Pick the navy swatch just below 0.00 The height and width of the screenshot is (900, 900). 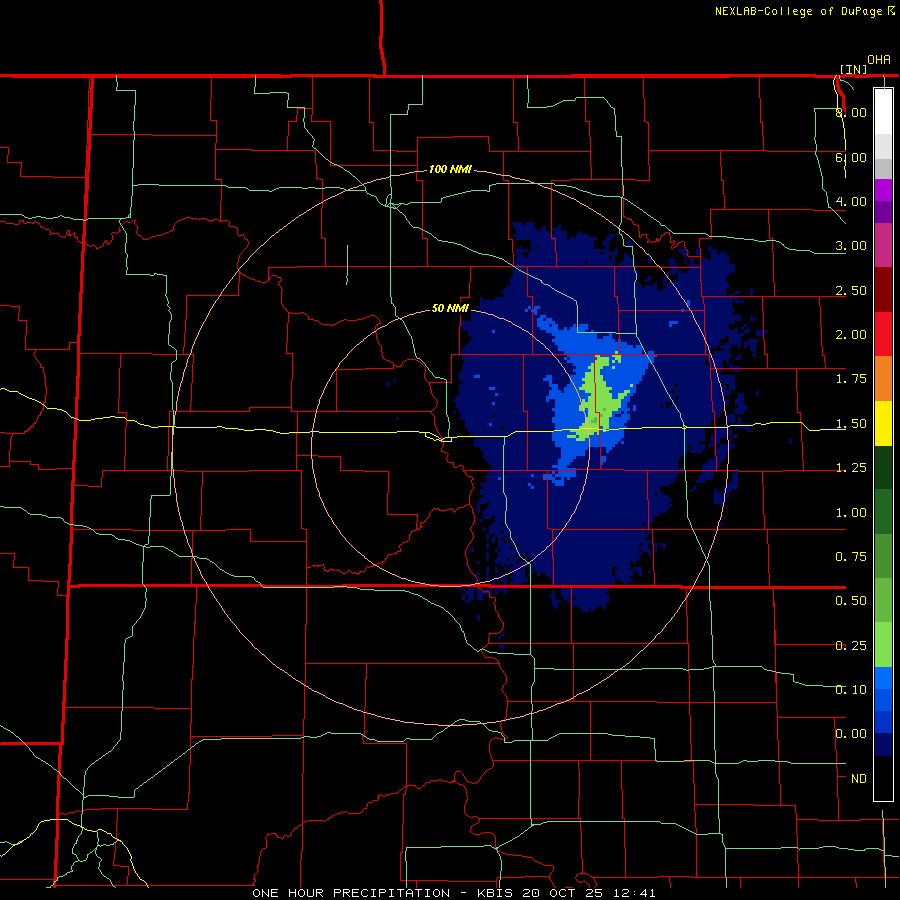tap(883, 745)
